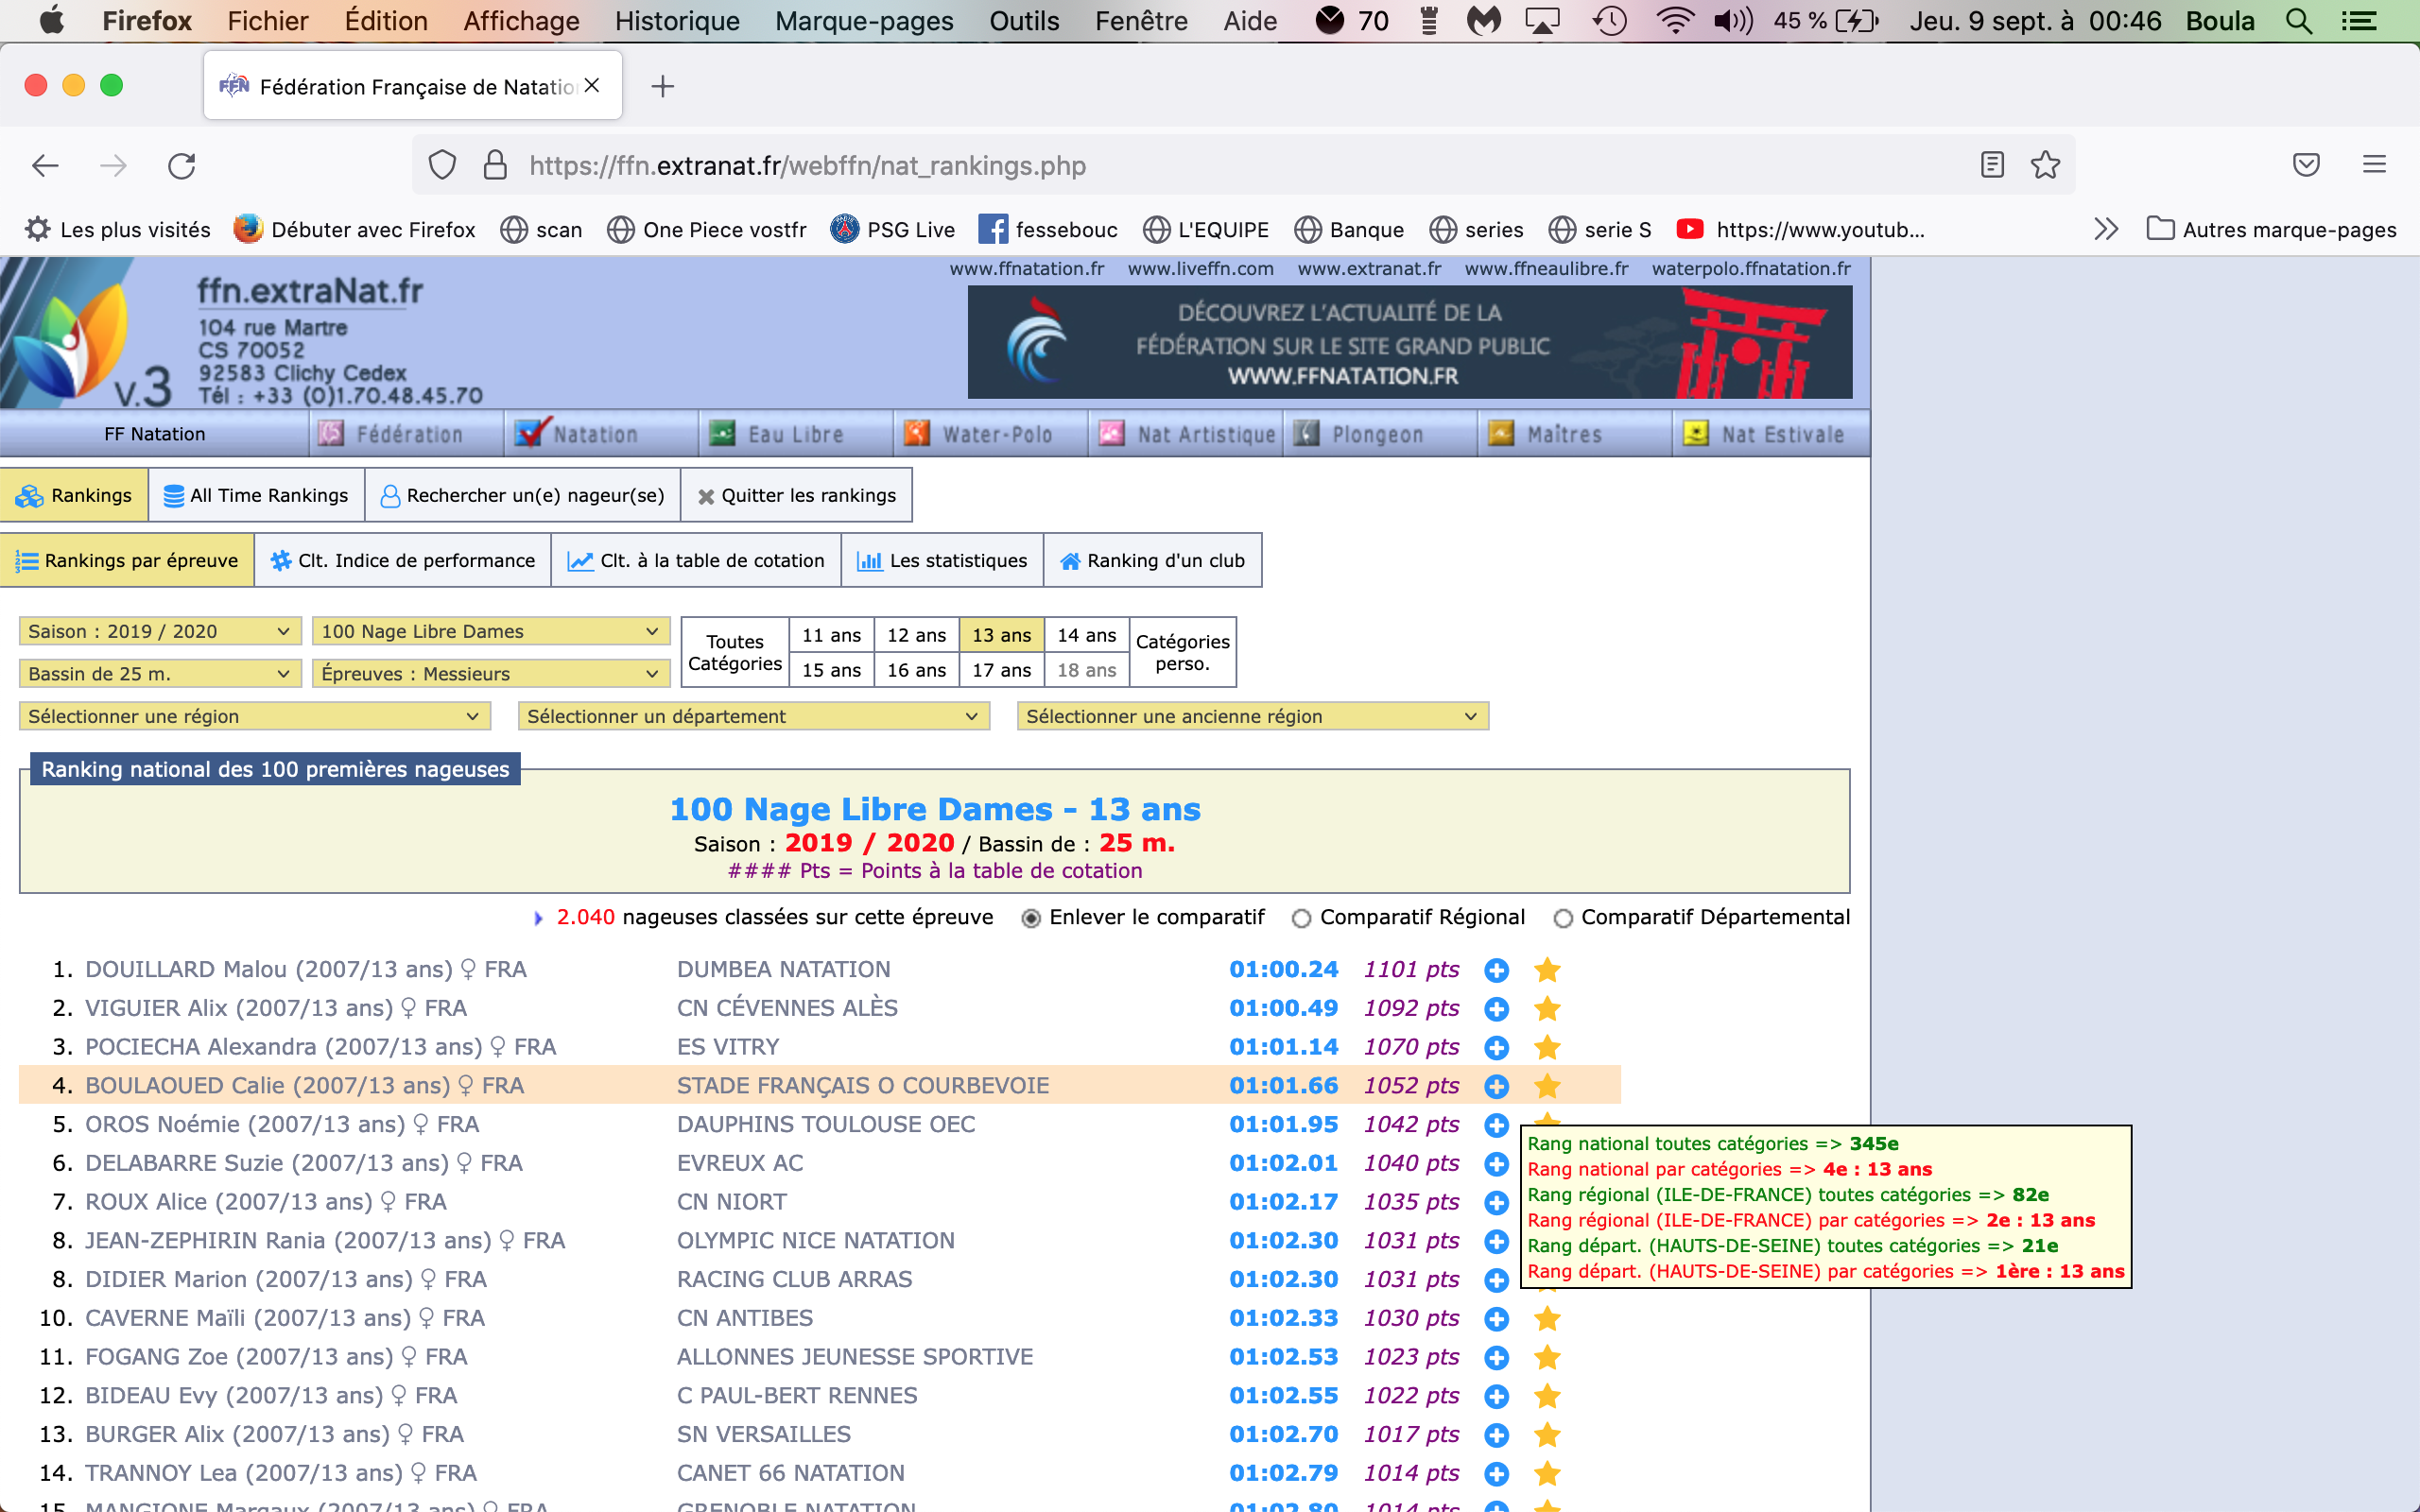This screenshot has height=1512, width=2420.
Task: Click the plus icon for FOGANG Zoe
Action: (1496, 1358)
